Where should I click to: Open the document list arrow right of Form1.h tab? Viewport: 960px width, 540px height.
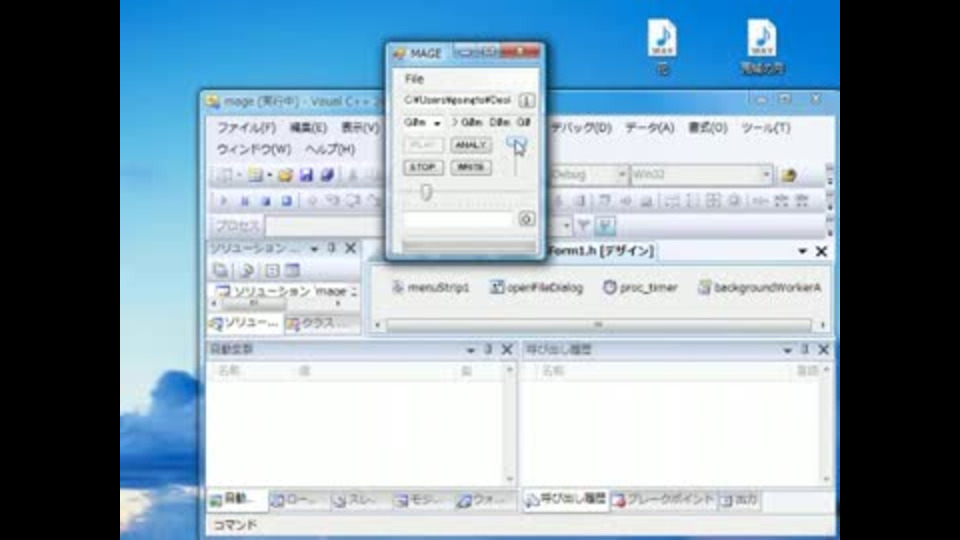pyautogui.click(x=802, y=251)
